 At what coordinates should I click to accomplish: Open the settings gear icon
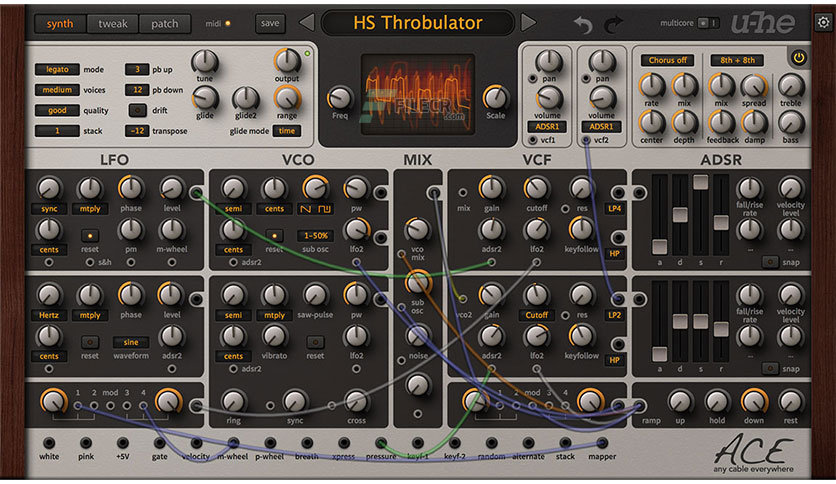[x=824, y=22]
